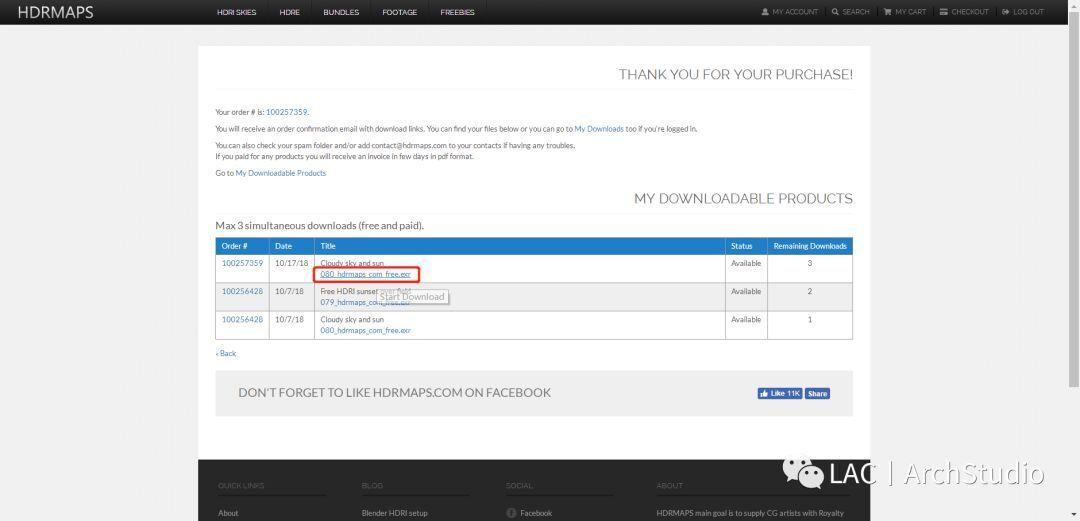Click remaining downloads value 3
This screenshot has height=521, width=1080.
810,263
